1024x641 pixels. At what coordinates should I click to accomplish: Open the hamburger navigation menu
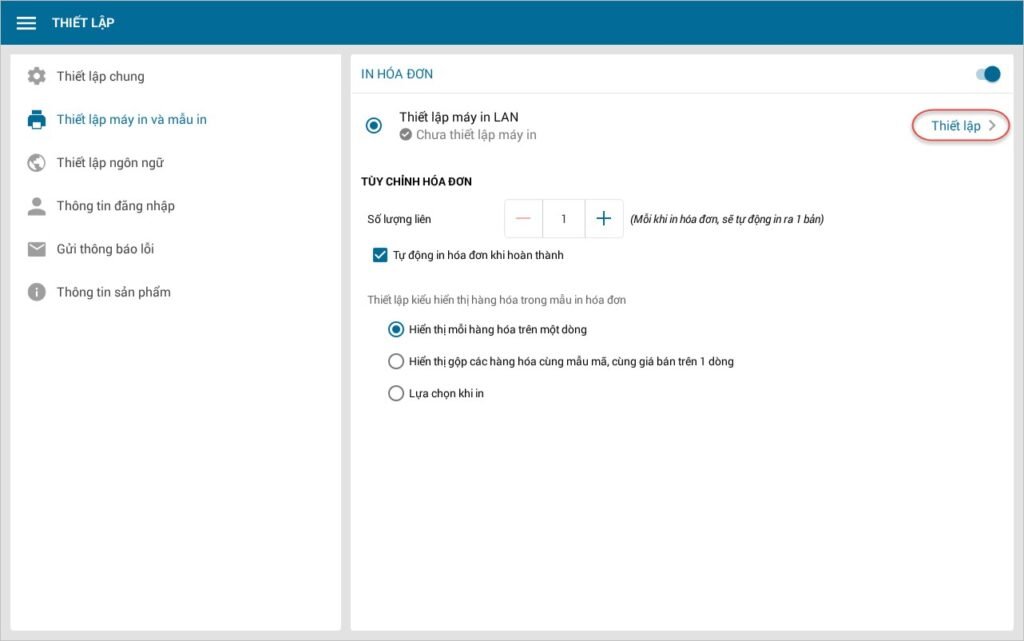point(26,23)
